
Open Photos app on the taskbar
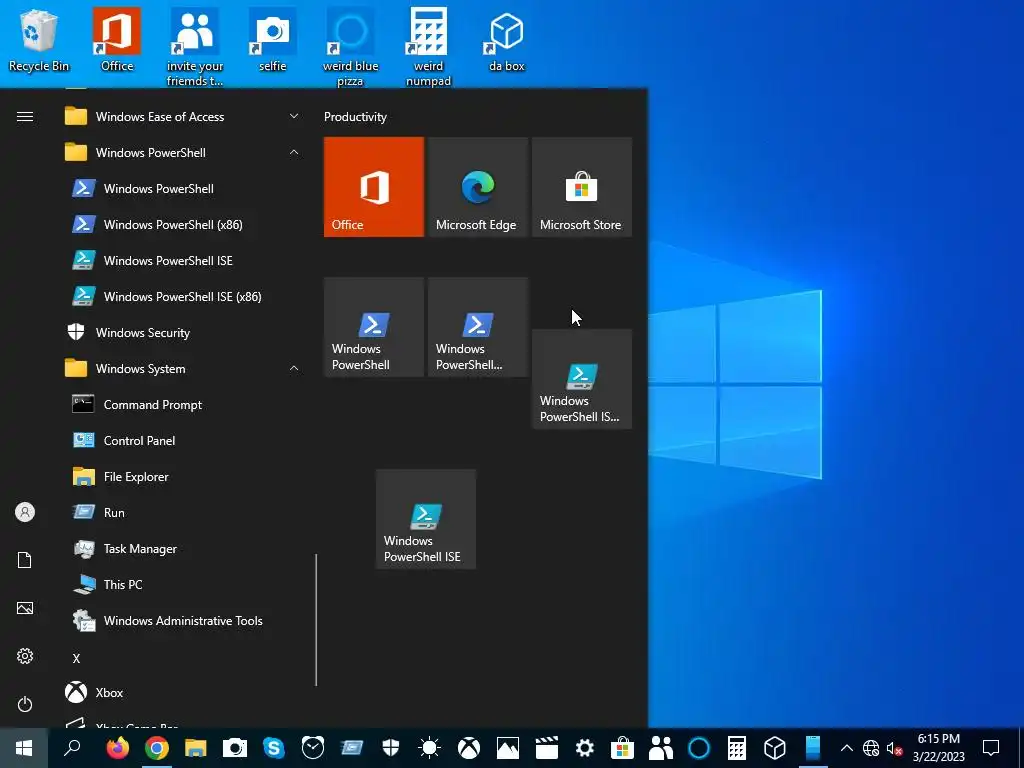coord(507,748)
